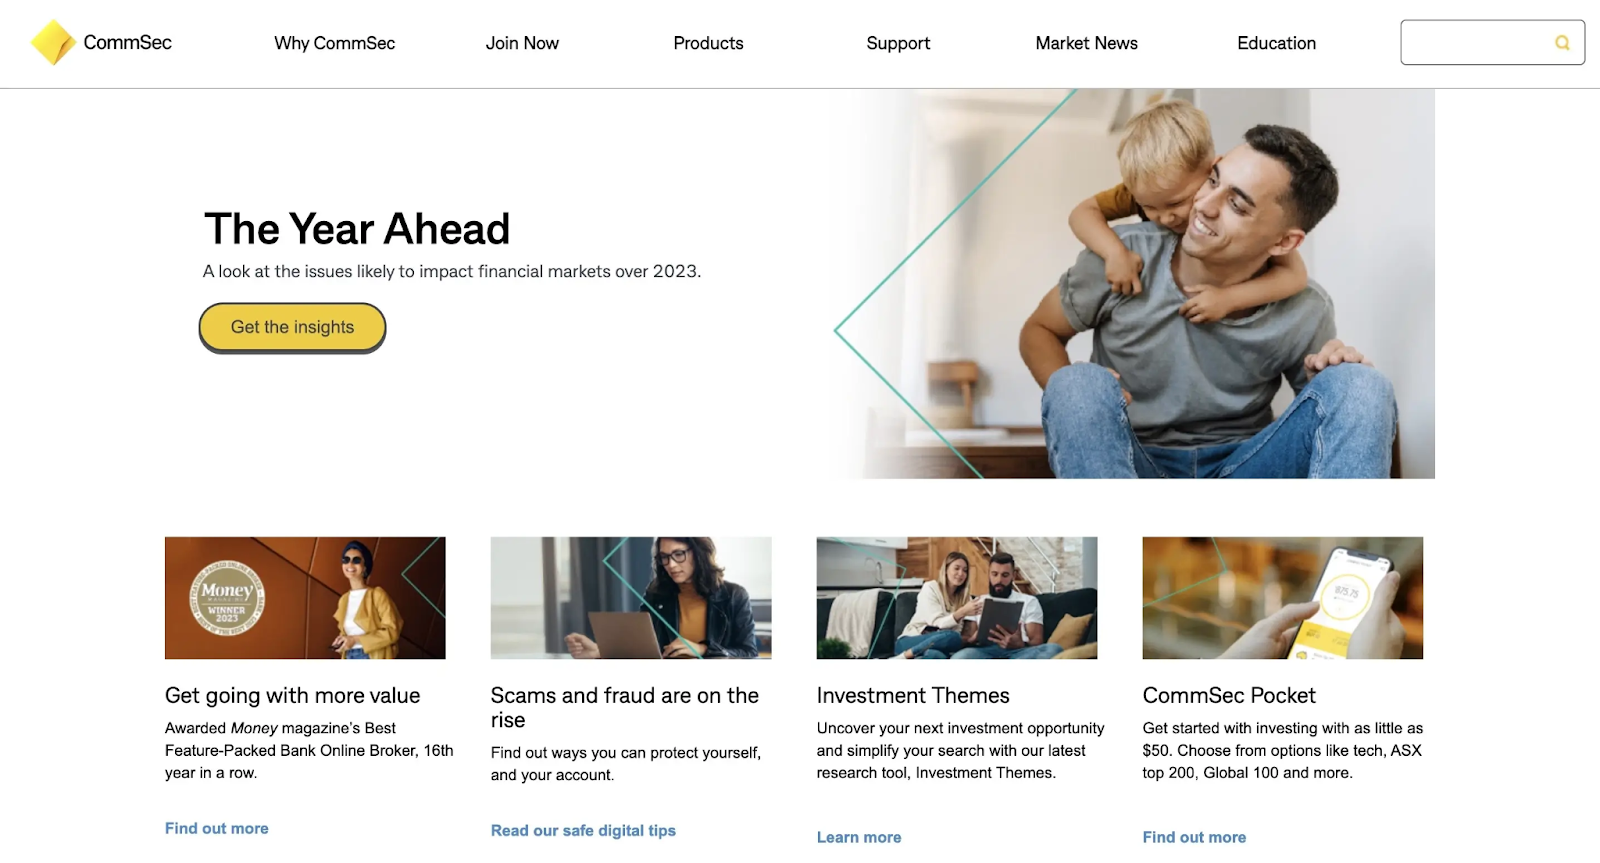
Task: Click the search magnifier icon
Action: pos(1562,43)
